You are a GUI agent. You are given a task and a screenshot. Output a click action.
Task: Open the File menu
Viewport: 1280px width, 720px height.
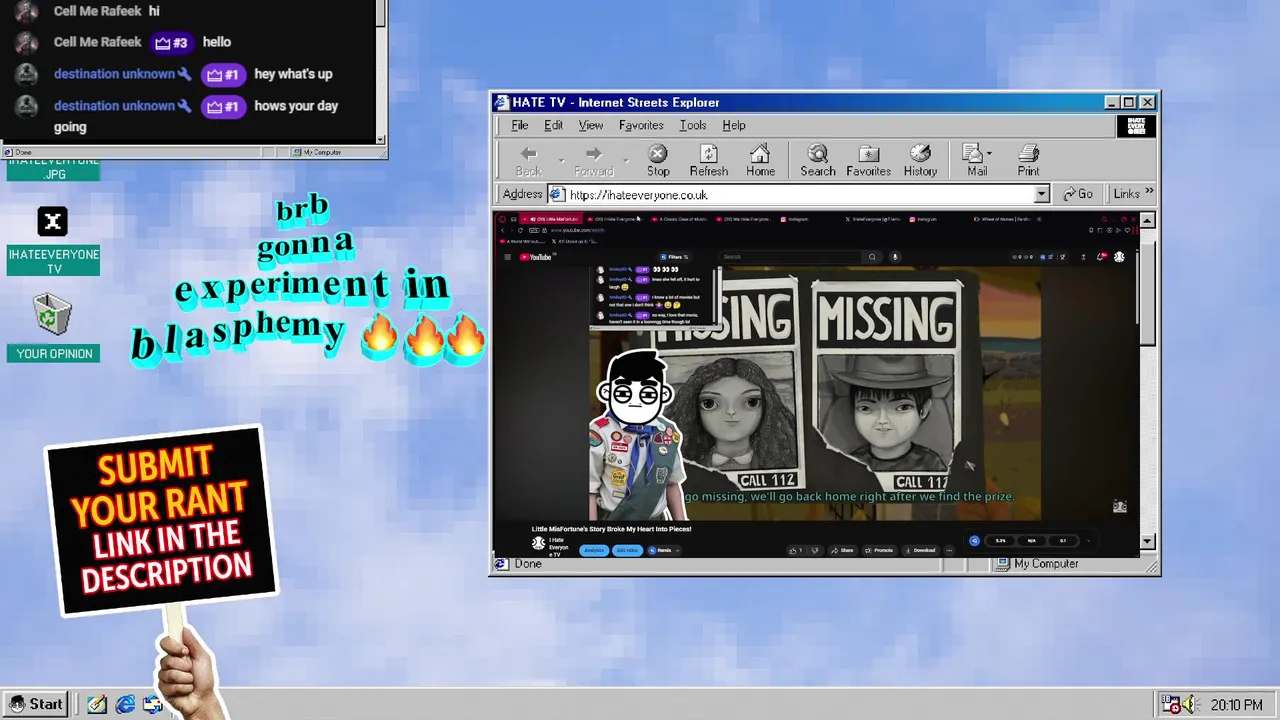520,125
